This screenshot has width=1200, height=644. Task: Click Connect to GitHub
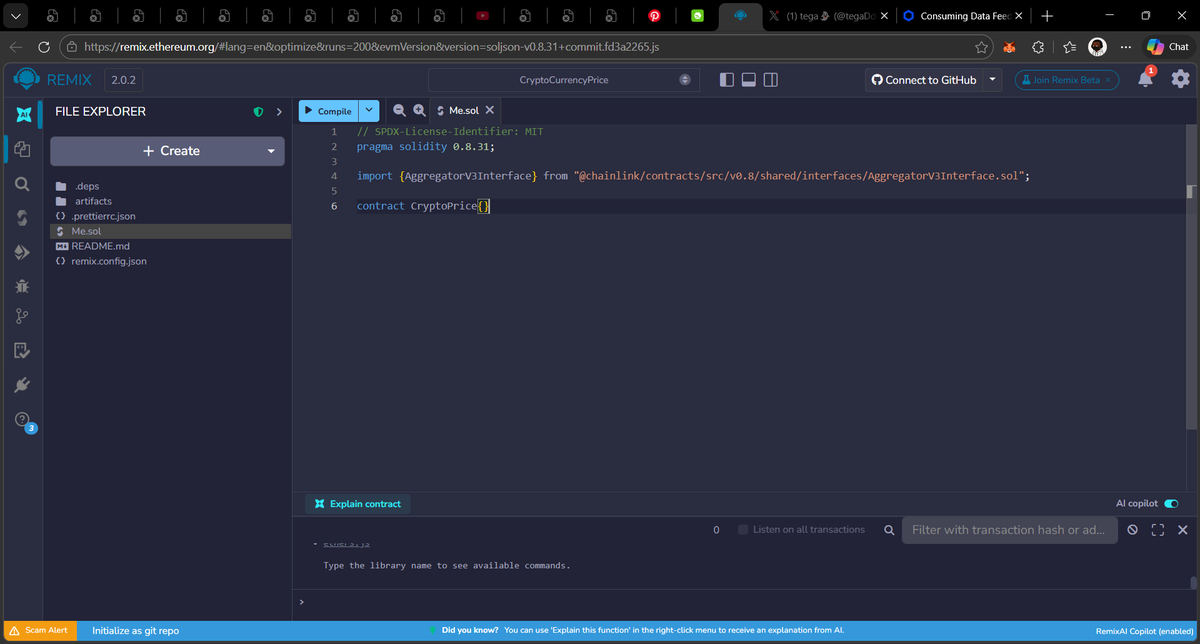pyautogui.click(x=924, y=80)
